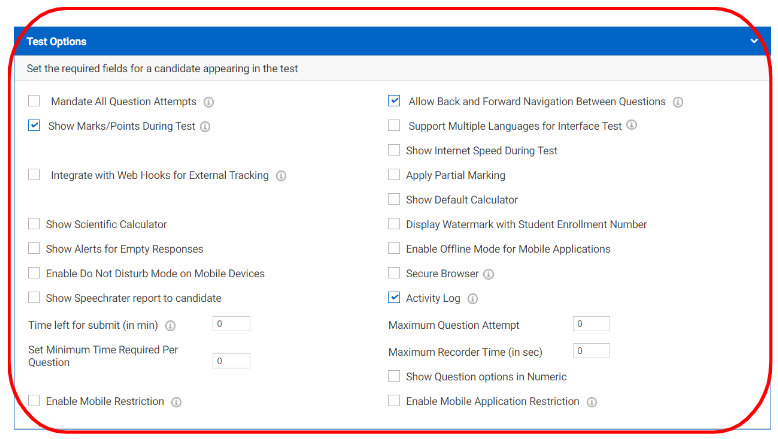The height and width of the screenshot is (439, 778).
Task: Click info icon for Enable Mobile Application Restriction
Action: tap(591, 402)
